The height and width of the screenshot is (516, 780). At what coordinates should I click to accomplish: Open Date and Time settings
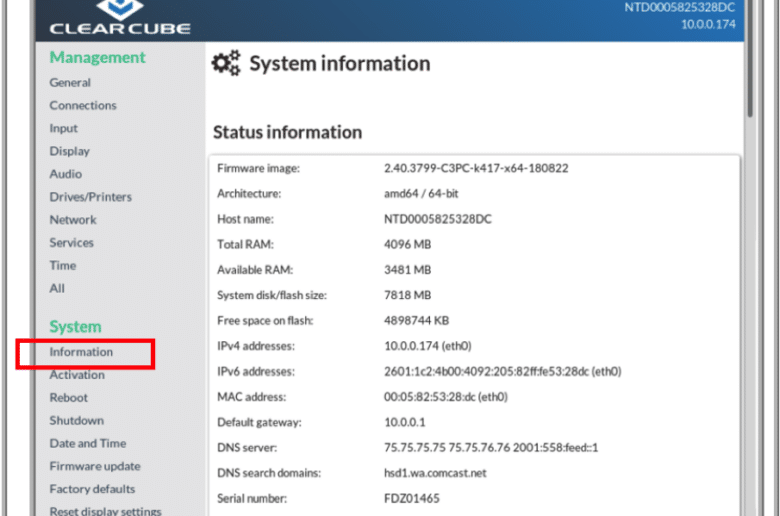click(88, 444)
